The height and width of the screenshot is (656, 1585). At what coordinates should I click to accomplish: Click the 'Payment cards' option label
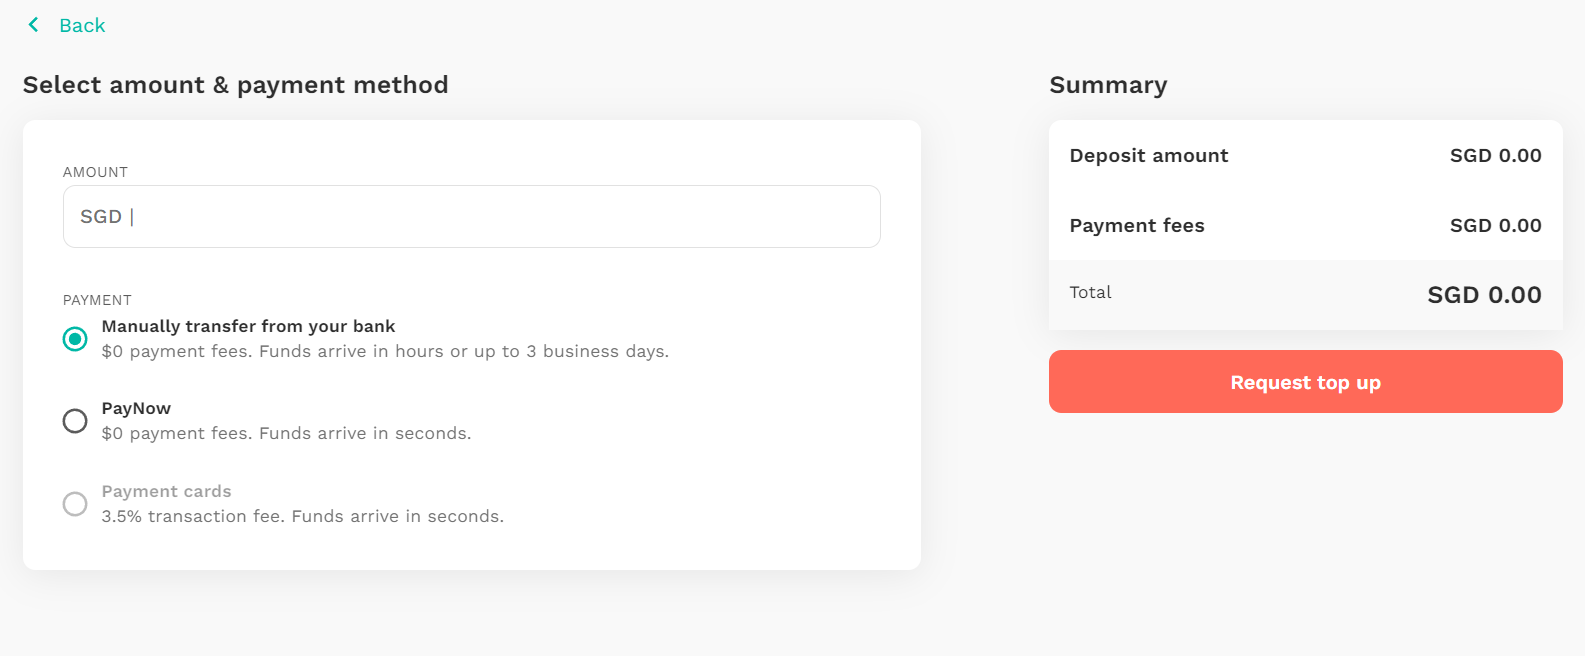click(166, 491)
